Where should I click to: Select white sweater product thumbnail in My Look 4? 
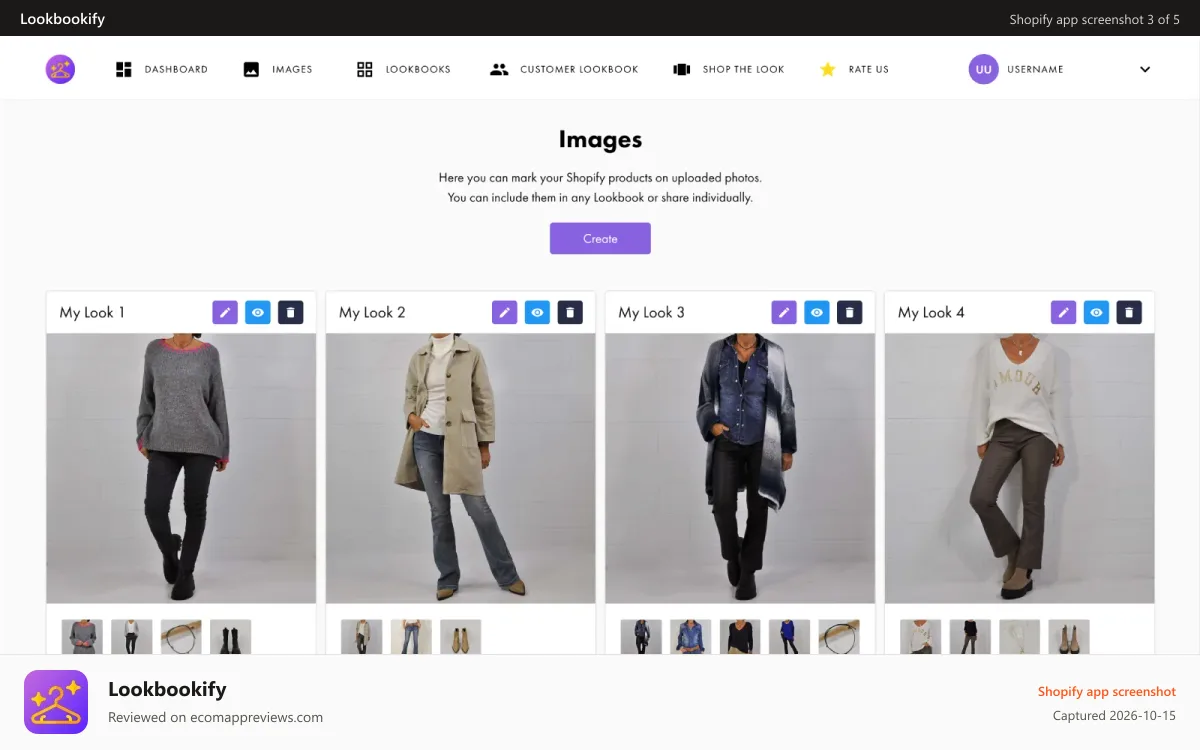pos(920,637)
